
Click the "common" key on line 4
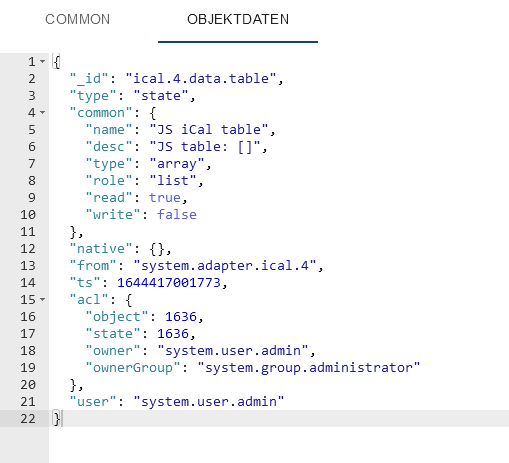click(101, 113)
